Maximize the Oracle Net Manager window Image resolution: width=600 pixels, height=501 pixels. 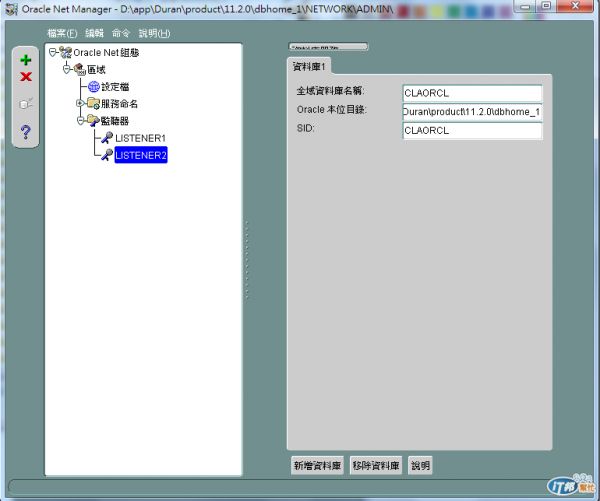(x=547, y=6)
